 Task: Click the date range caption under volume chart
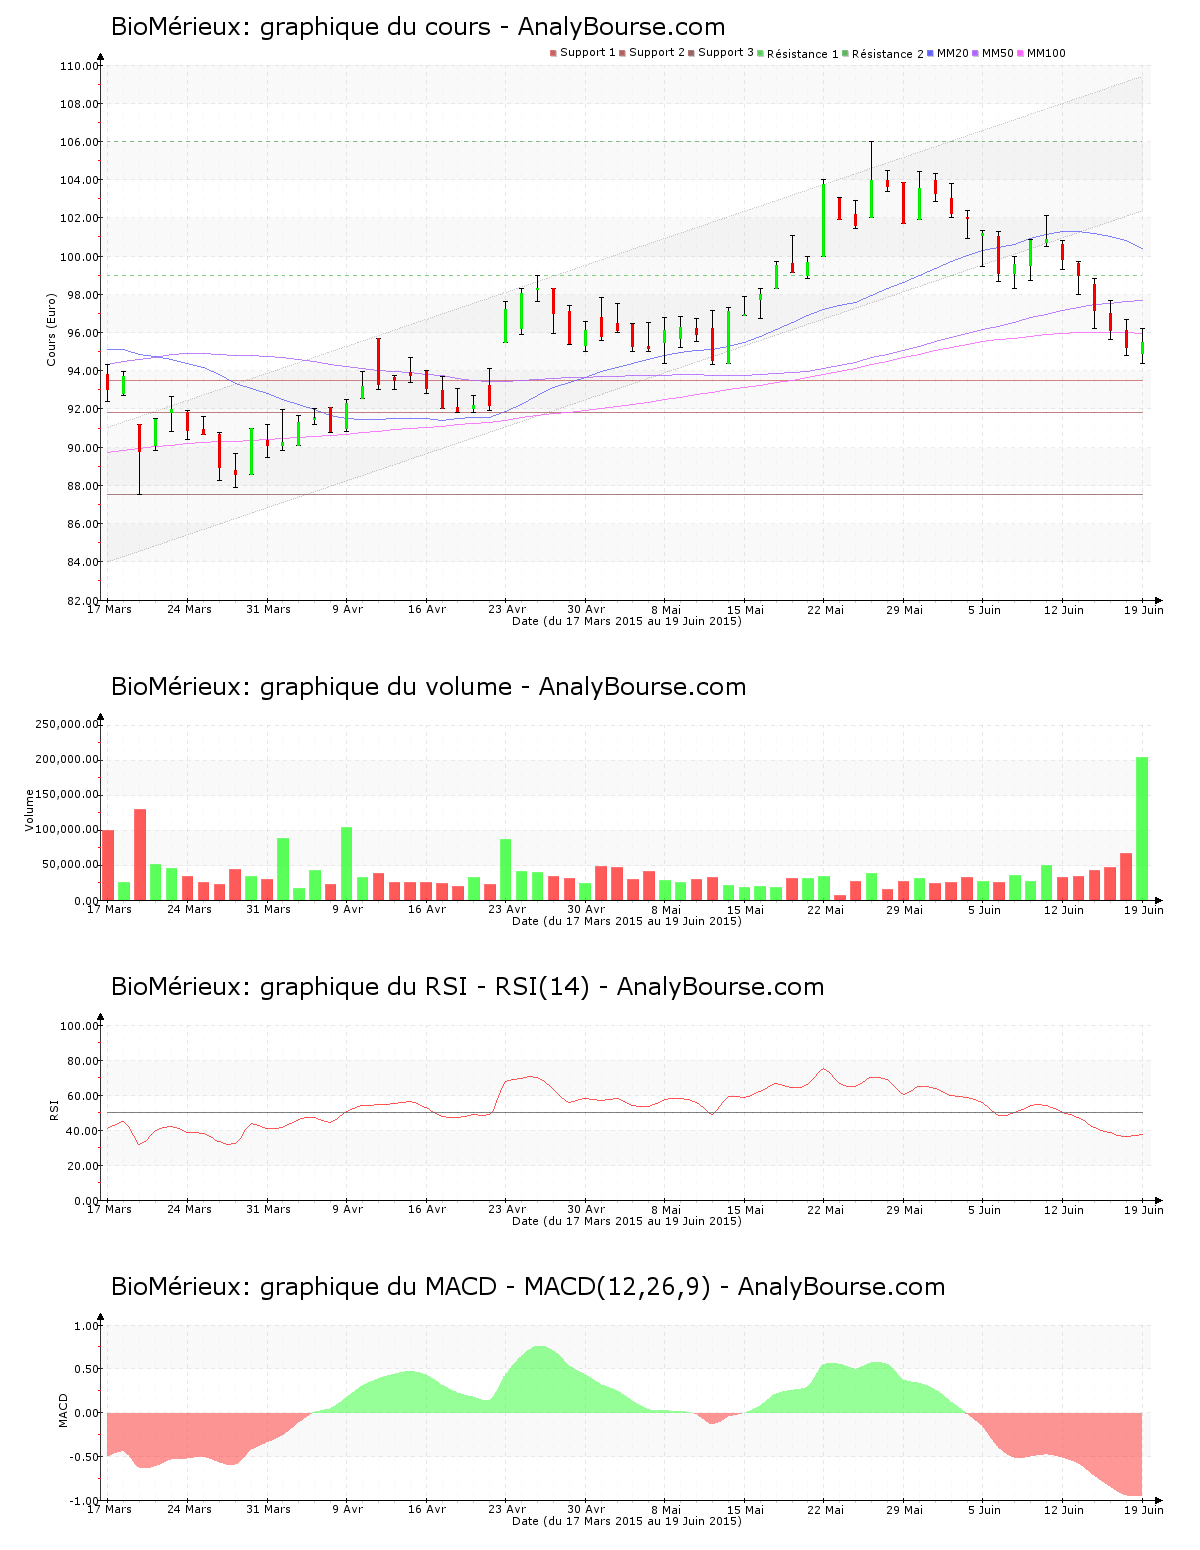pyautogui.click(x=627, y=921)
